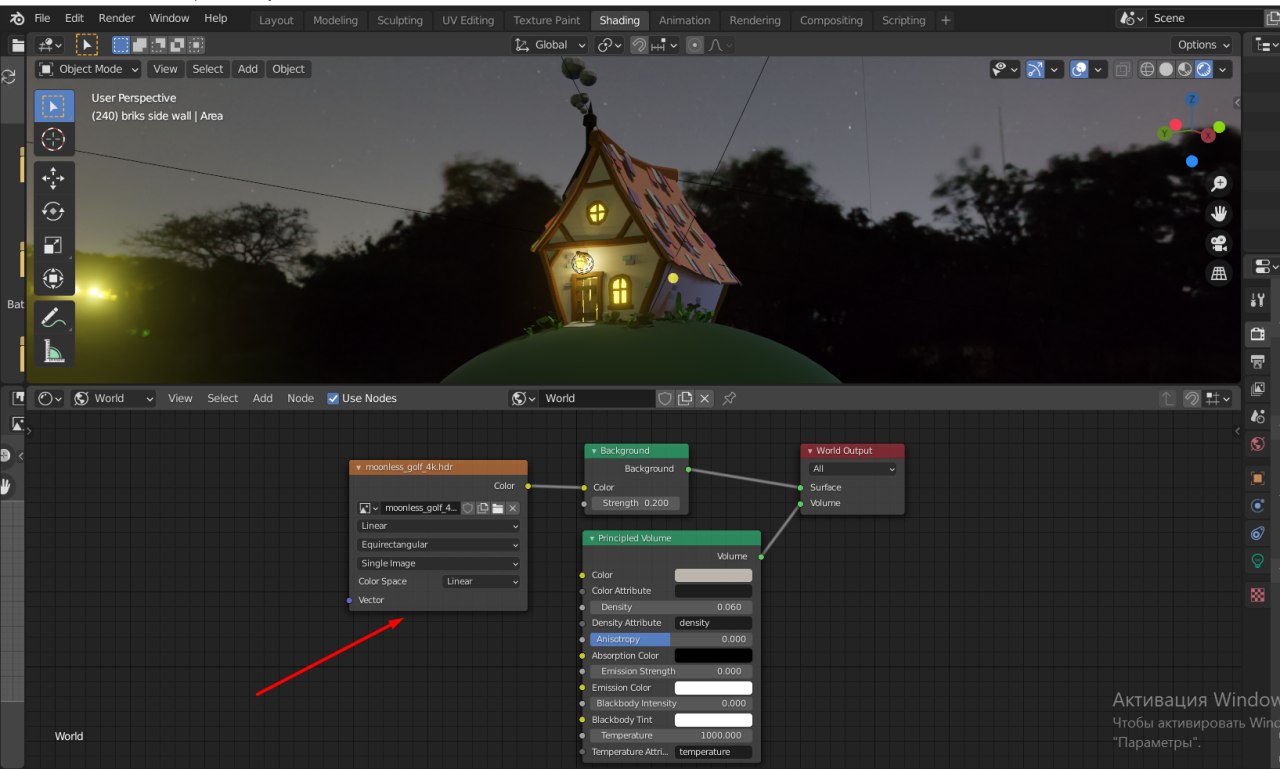This screenshot has height=769, width=1280.
Task: Toggle viewport overlays display
Action: tap(1079, 70)
